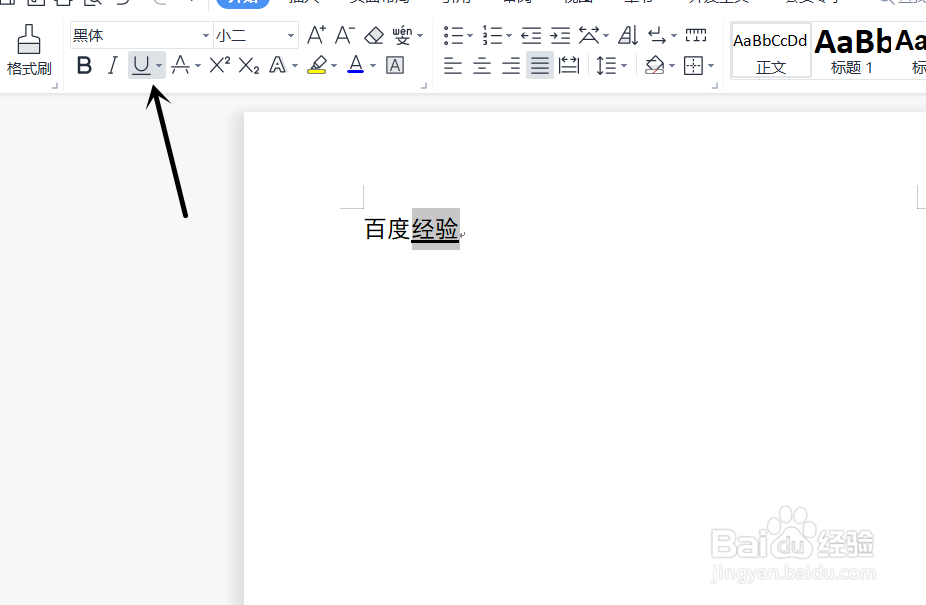Click the selected underlined text 经验
The height and width of the screenshot is (605, 926).
tap(435, 229)
